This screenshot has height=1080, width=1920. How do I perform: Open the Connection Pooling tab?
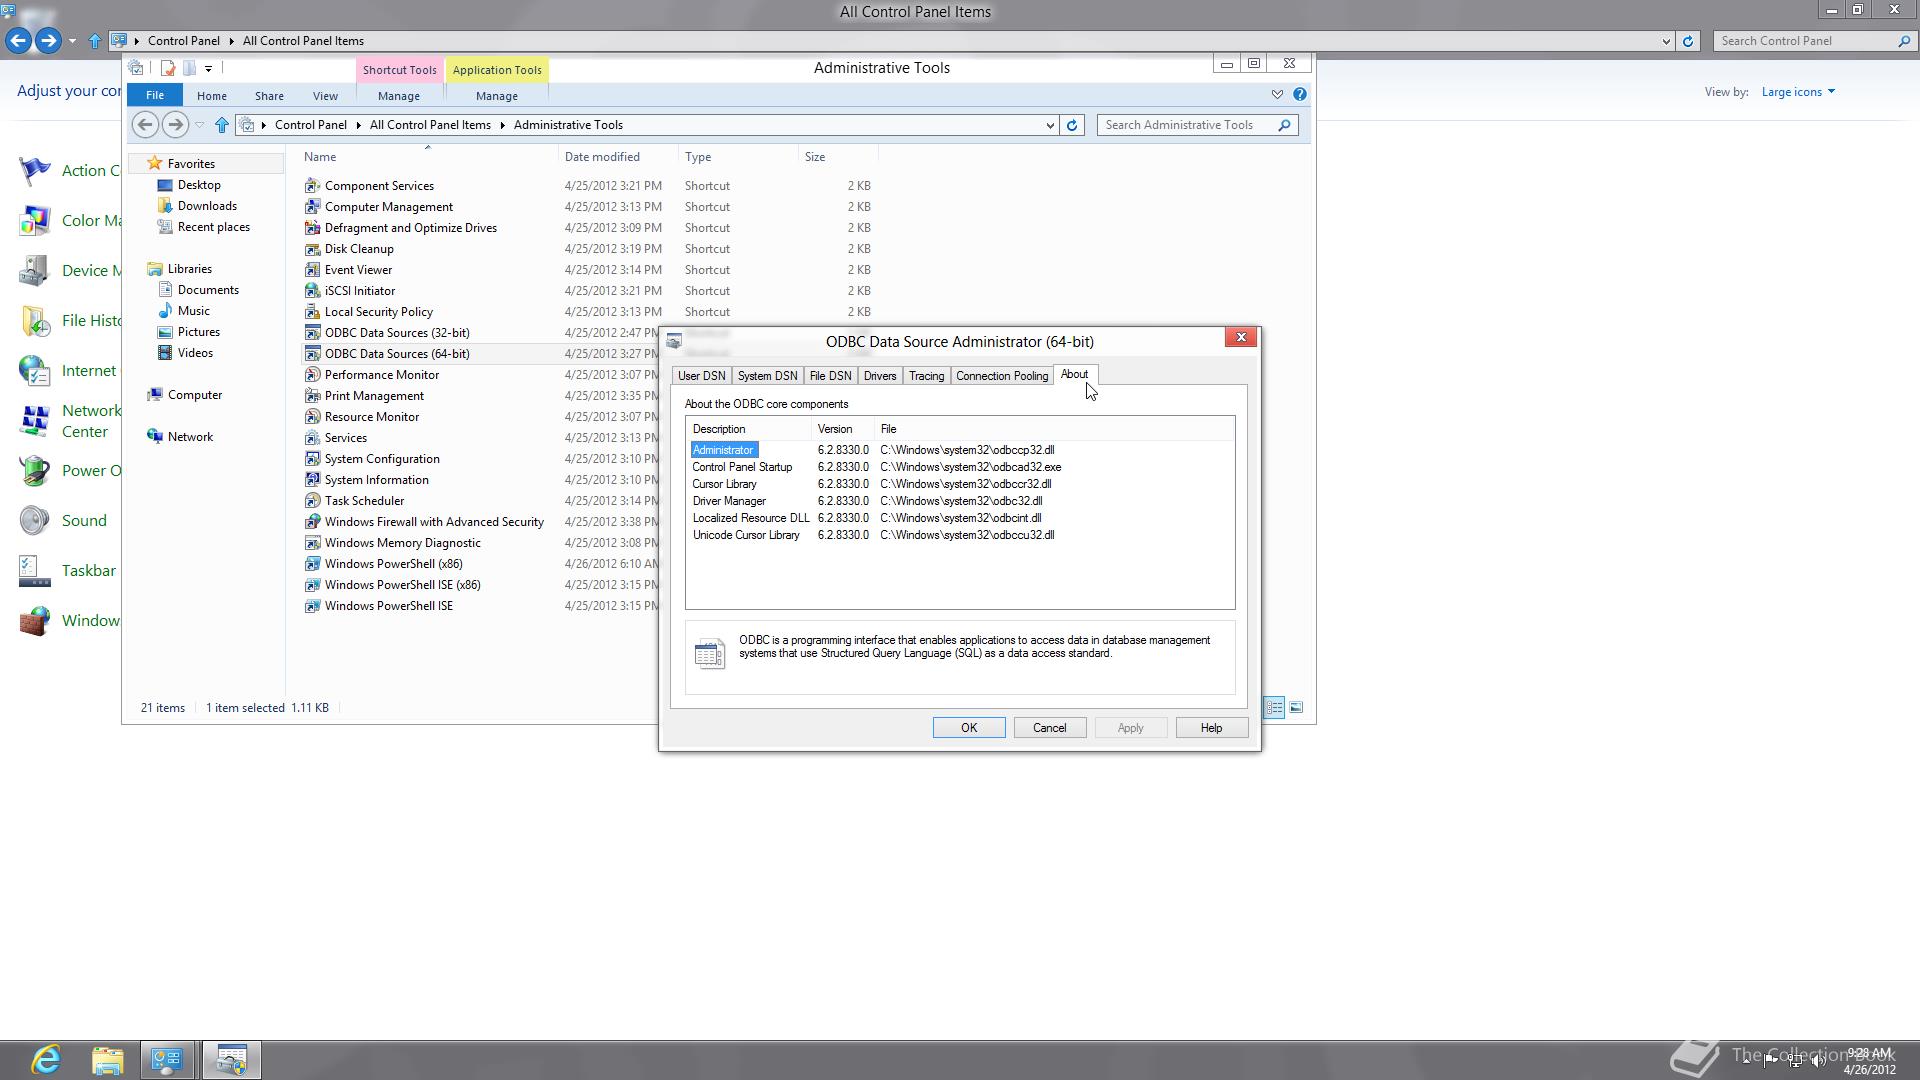pos(1001,376)
